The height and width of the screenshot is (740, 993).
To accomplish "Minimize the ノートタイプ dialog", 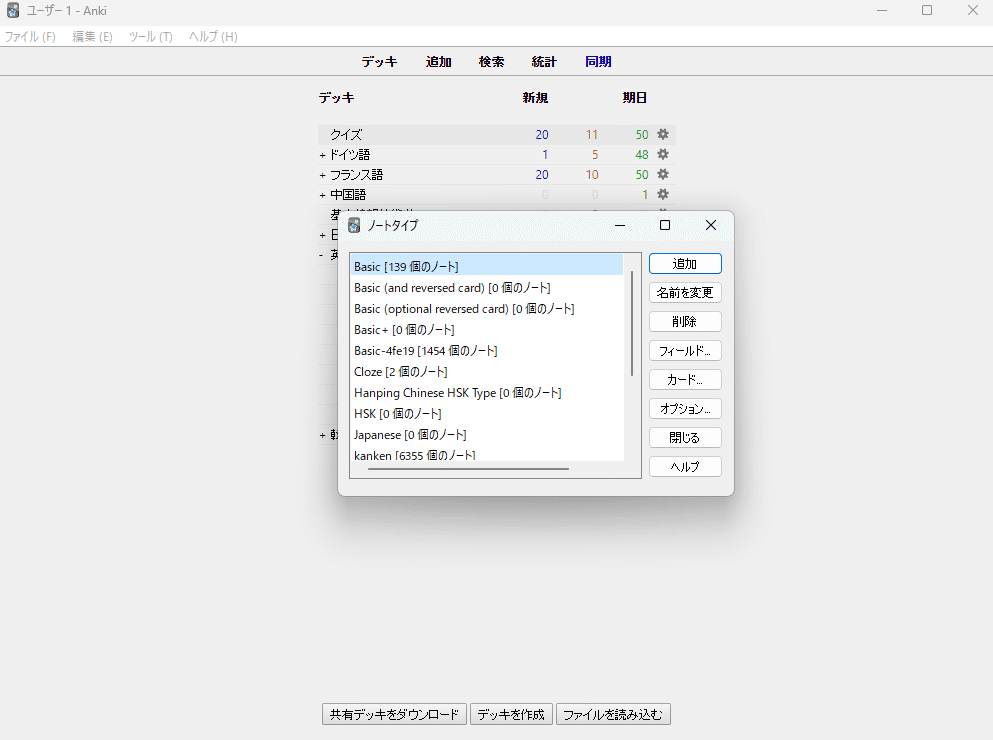I will tap(620, 225).
